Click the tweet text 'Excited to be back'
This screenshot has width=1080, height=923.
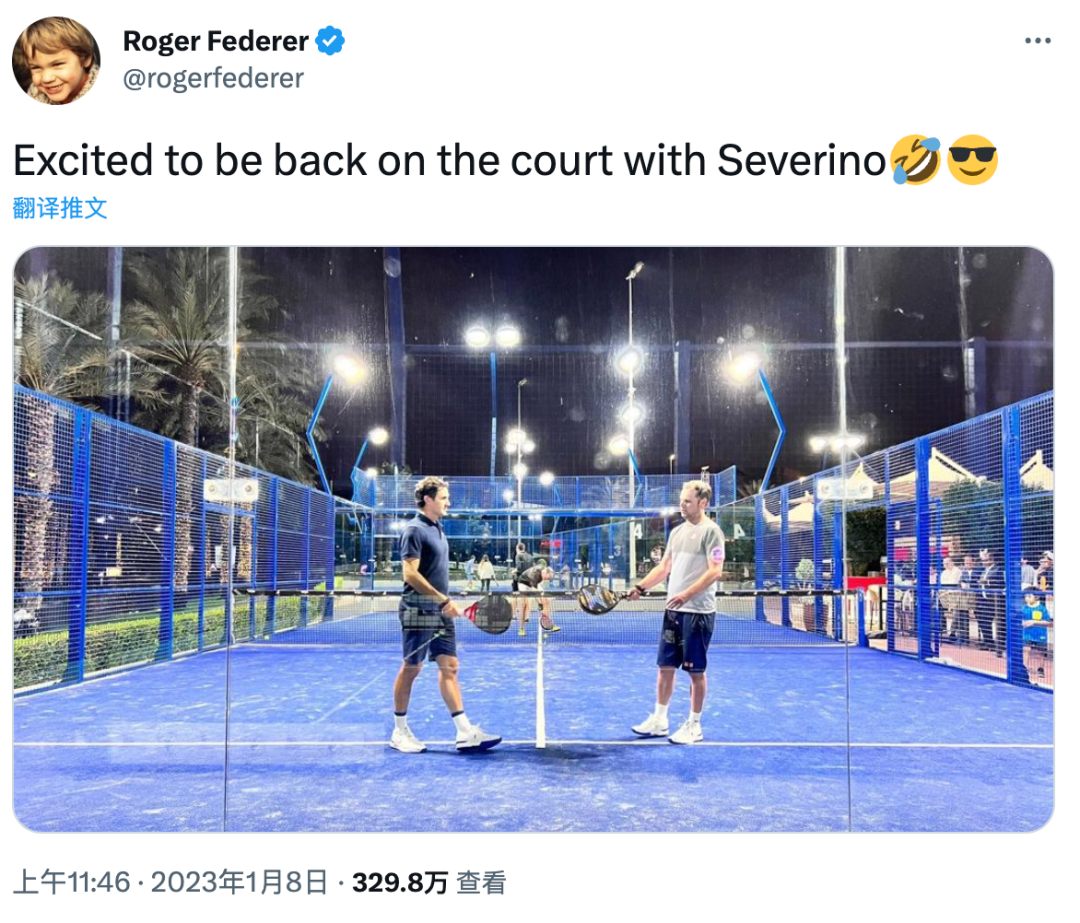pyautogui.click(x=190, y=160)
